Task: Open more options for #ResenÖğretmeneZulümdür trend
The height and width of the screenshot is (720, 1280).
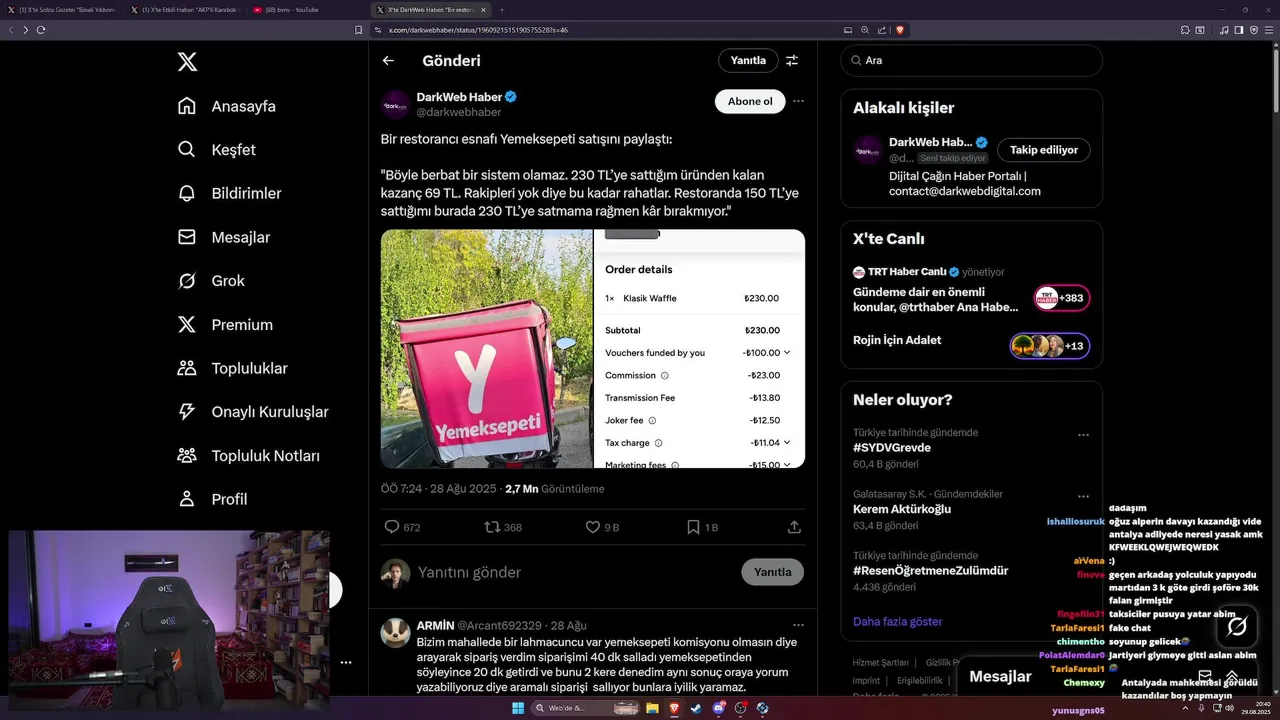Action: [1083, 557]
